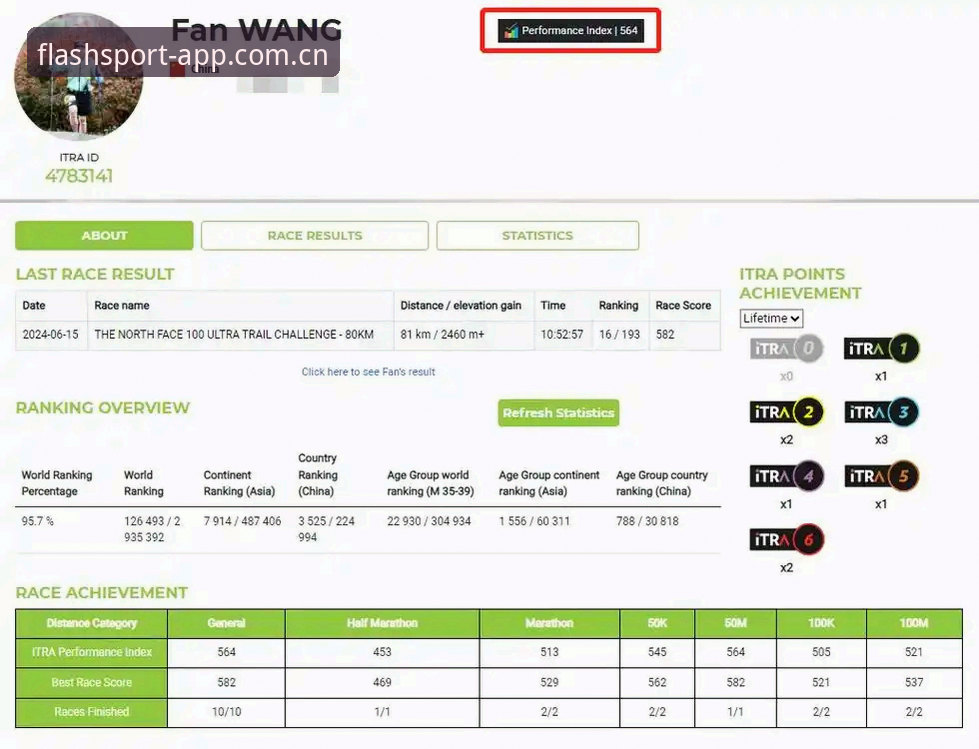The height and width of the screenshot is (749, 979).
Task: Click the Performance Index 564 badge
Action: 571,31
